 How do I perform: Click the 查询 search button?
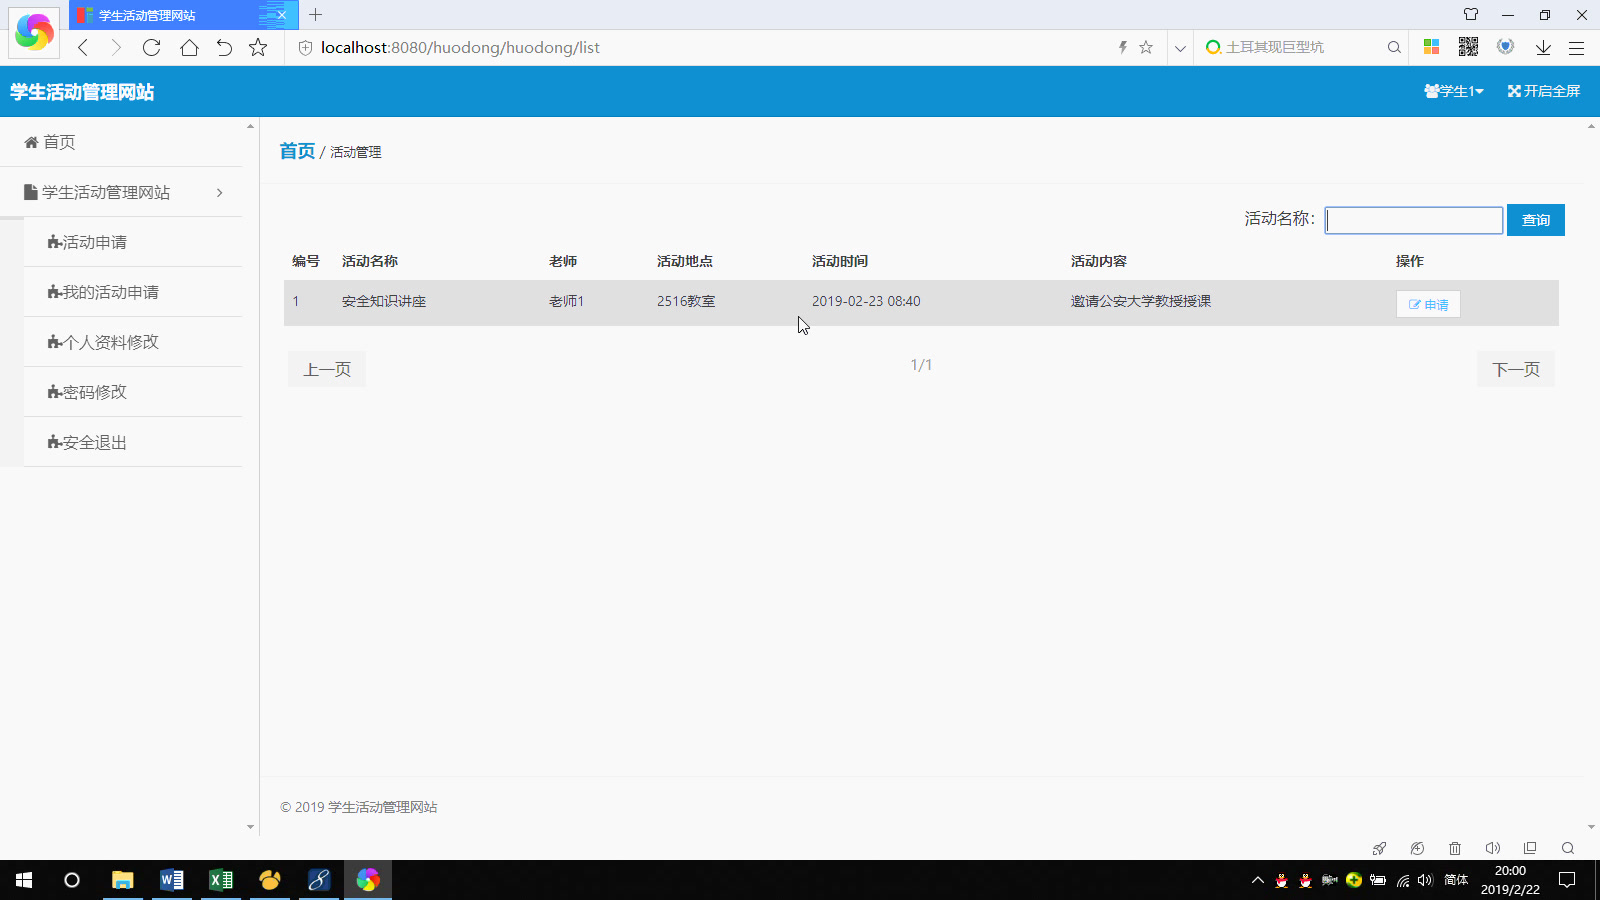point(1536,220)
